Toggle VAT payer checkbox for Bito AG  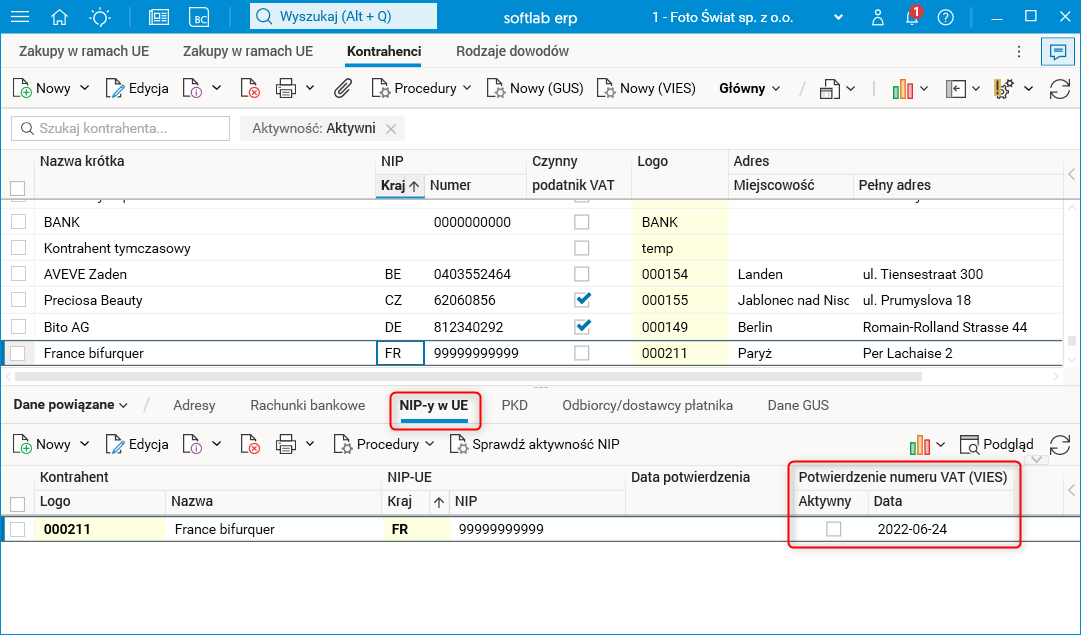tap(582, 327)
